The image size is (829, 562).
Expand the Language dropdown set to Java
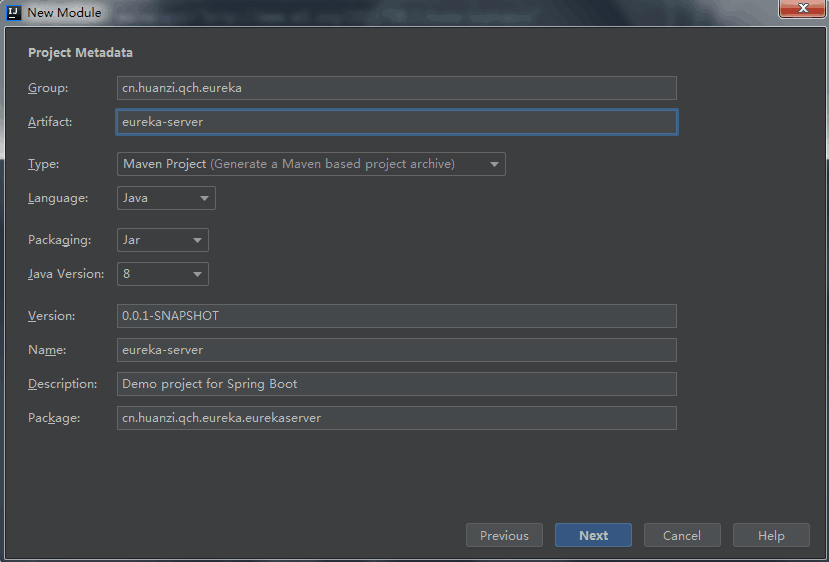point(166,198)
